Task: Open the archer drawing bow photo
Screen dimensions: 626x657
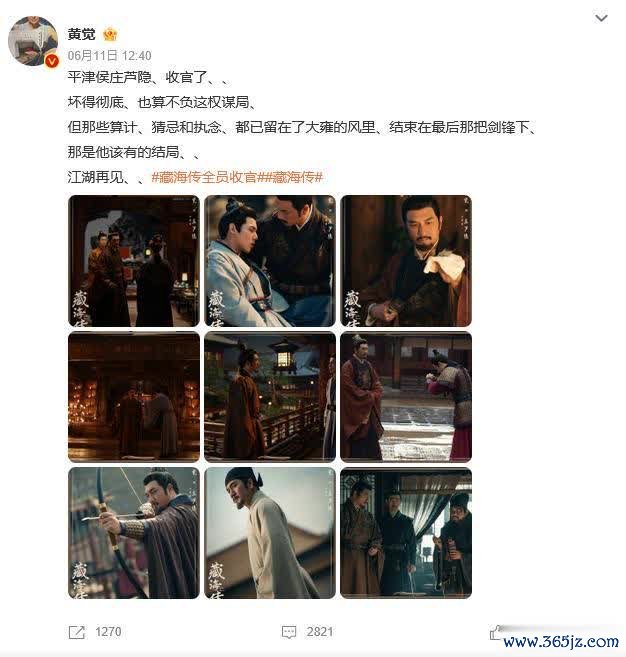Action: click(x=134, y=533)
